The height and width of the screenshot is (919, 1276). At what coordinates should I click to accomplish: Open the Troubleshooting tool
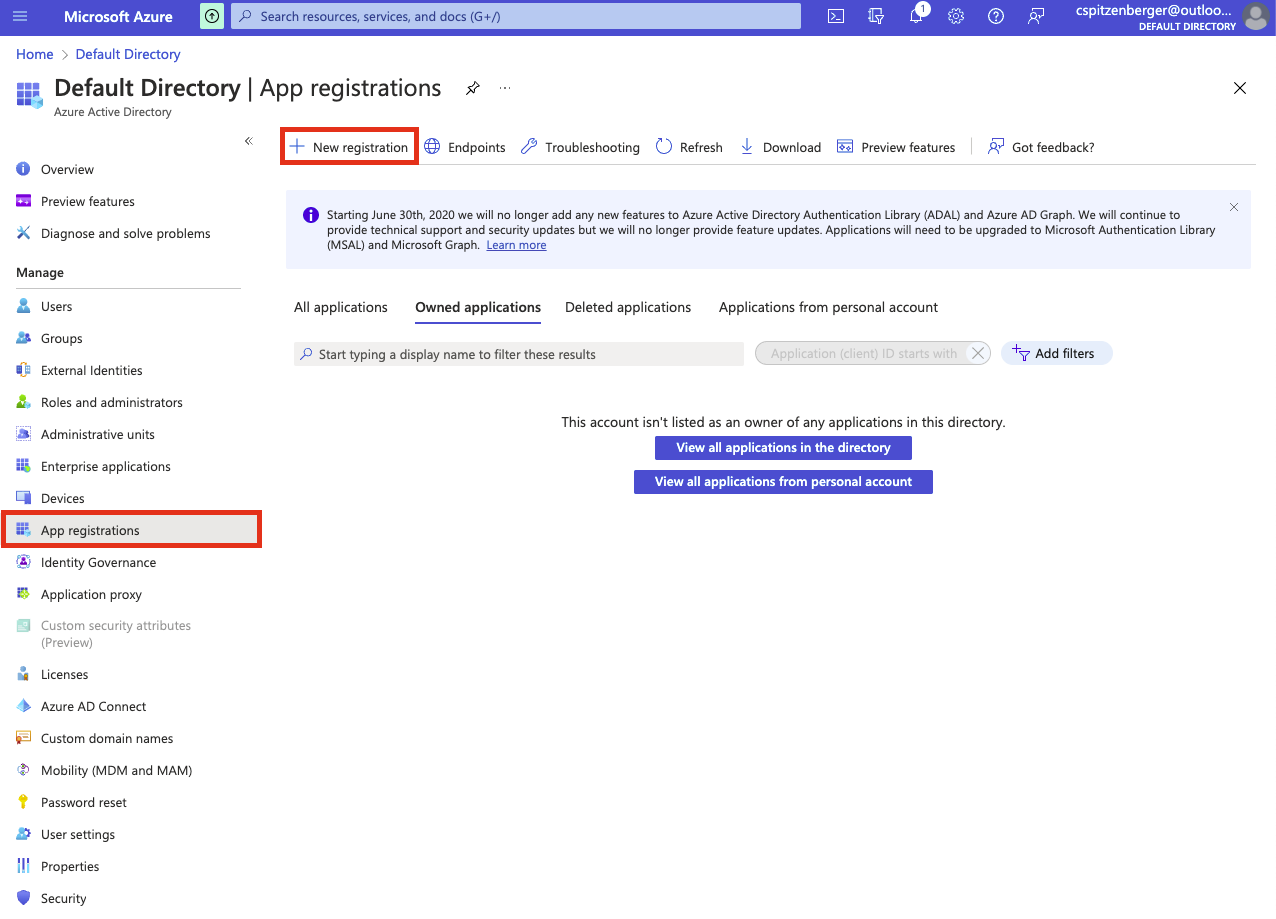point(580,147)
